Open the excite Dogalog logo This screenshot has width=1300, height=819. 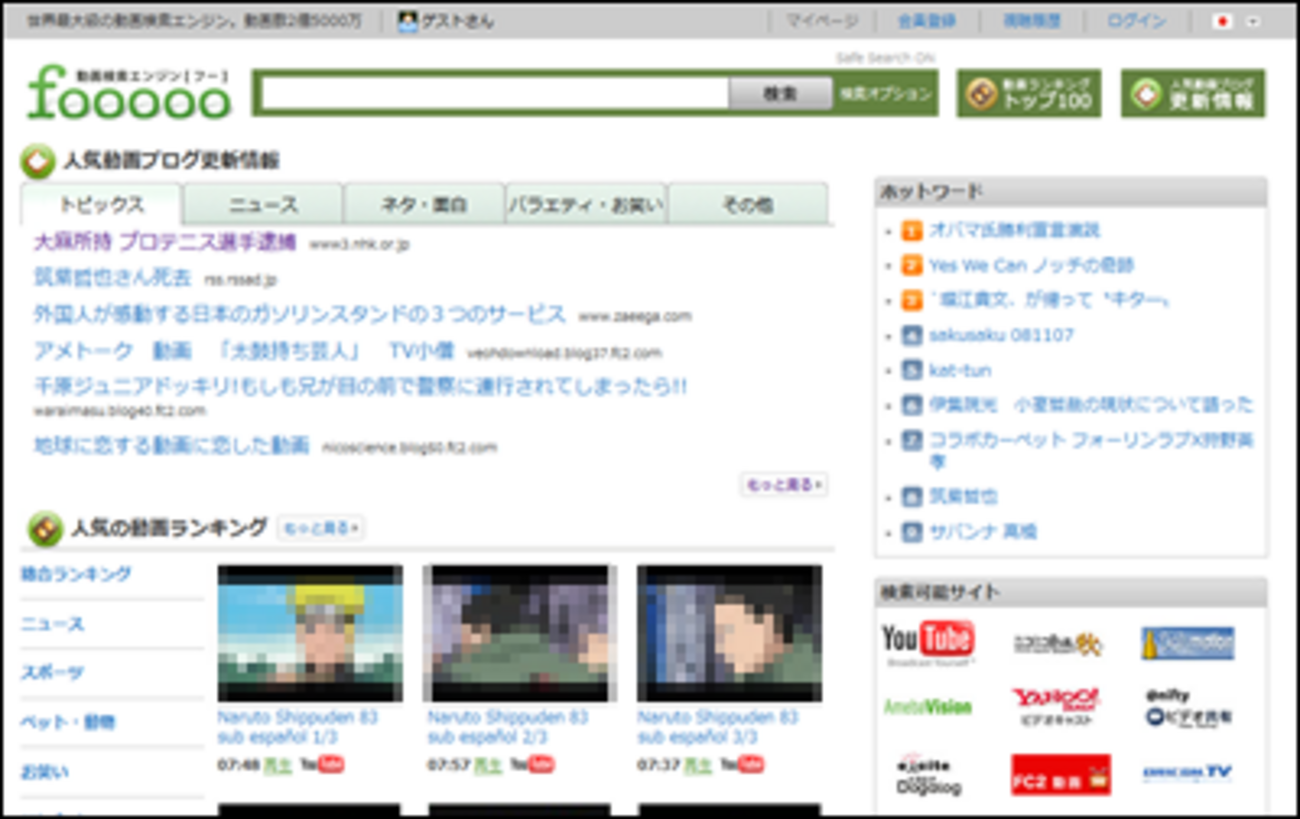point(928,774)
